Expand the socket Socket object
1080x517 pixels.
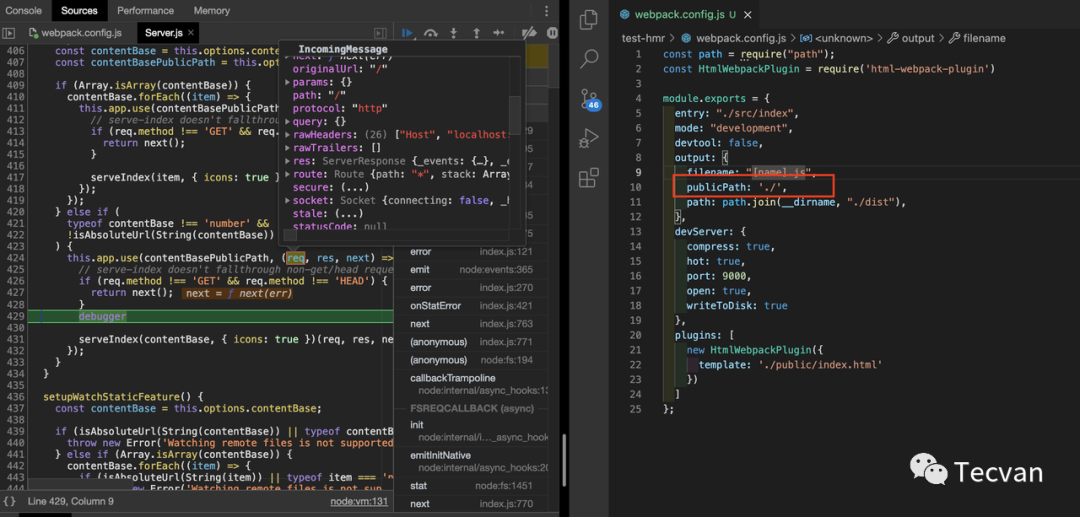click(x=288, y=200)
